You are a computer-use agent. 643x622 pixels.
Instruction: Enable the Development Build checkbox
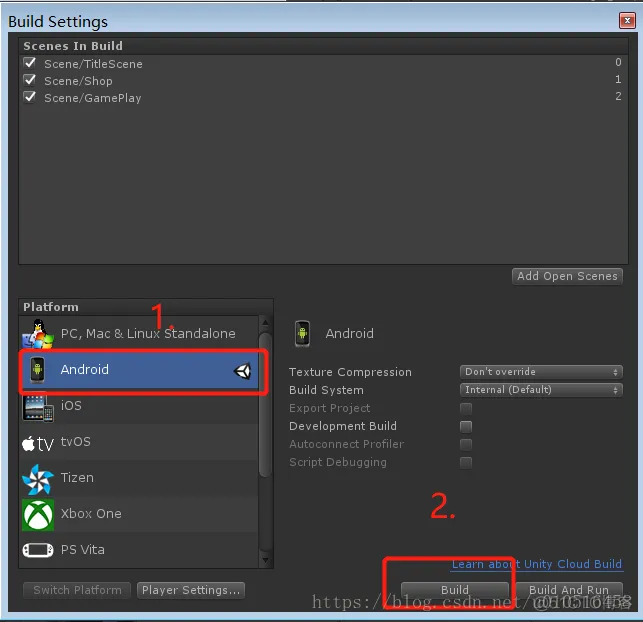pyautogui.click(x=466, y=426)
